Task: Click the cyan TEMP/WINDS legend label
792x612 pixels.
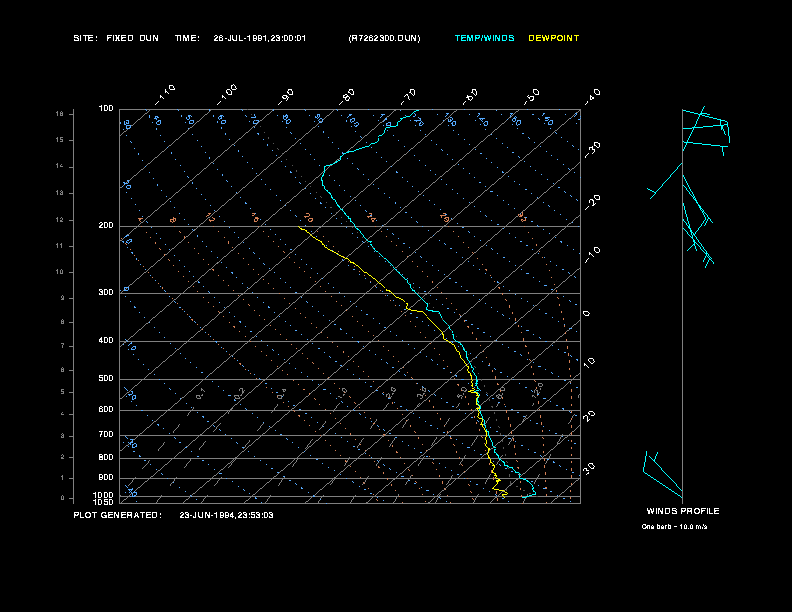Action: click(484, 38)
